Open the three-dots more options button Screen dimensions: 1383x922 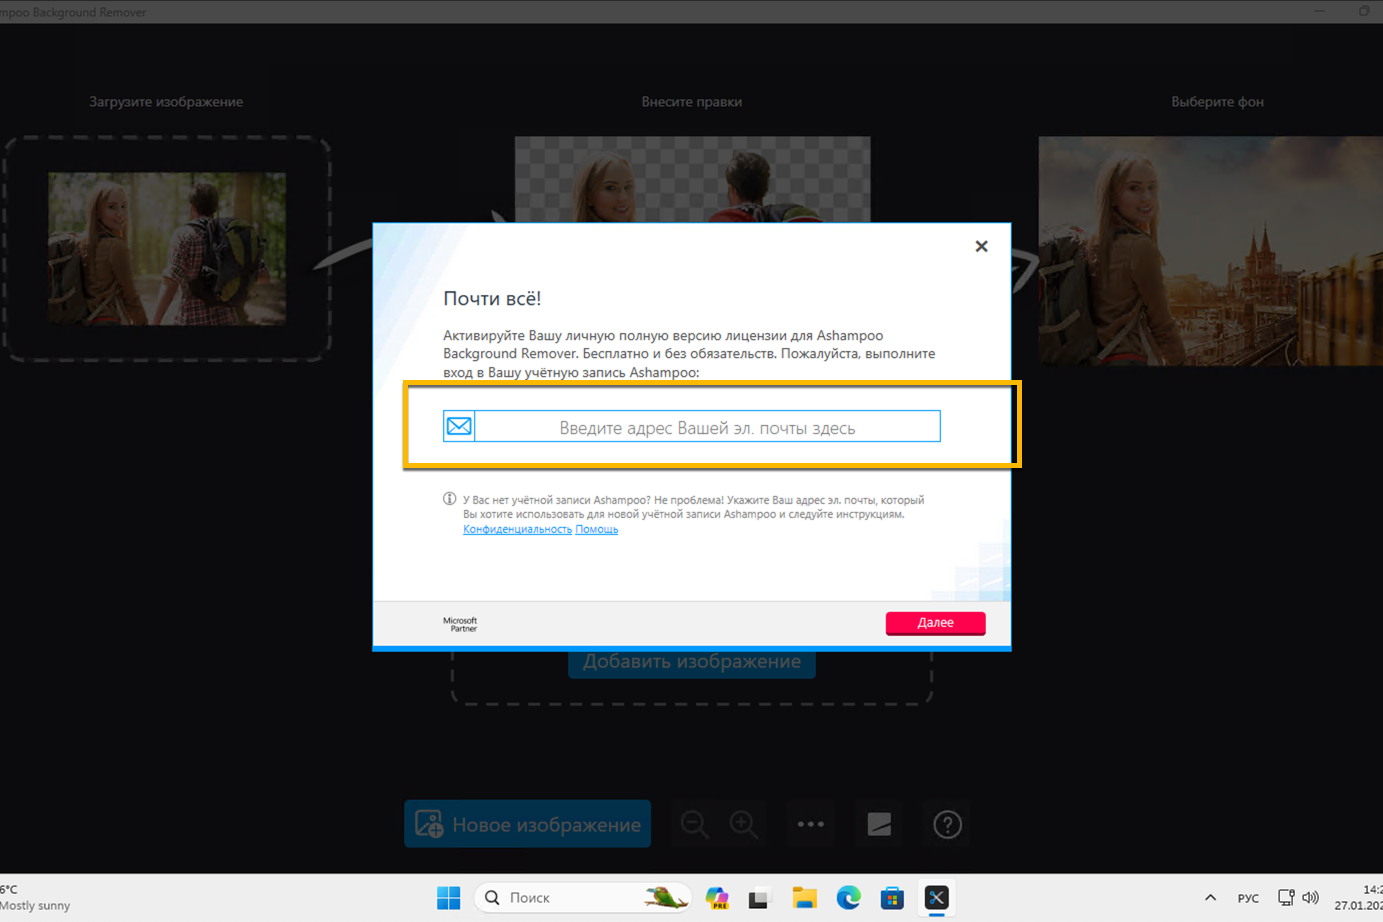point(810,824)
